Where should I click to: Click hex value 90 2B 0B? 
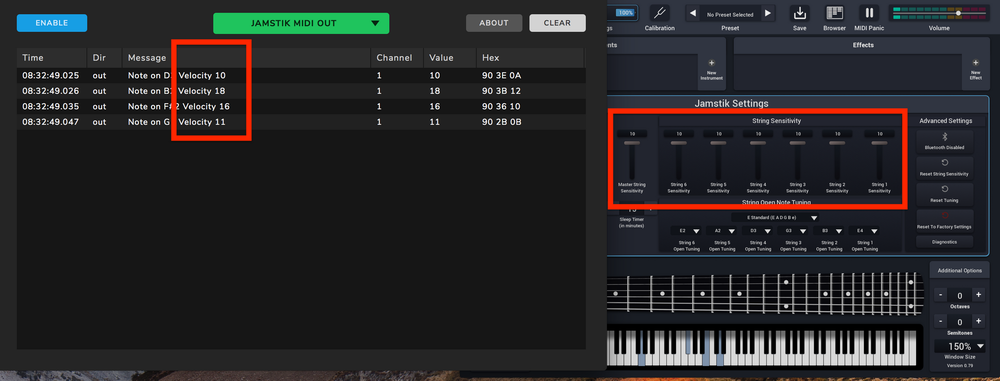(x=502, y=121)
